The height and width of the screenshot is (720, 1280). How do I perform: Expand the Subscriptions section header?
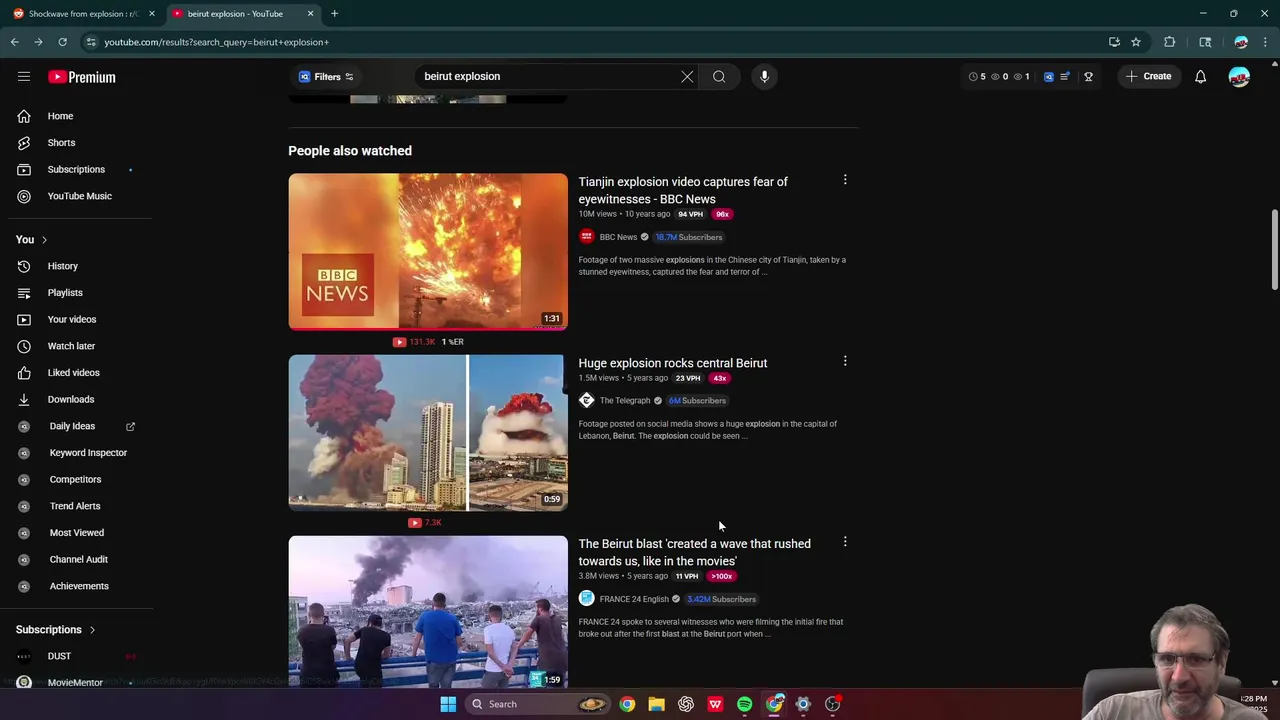click(56, 630)
